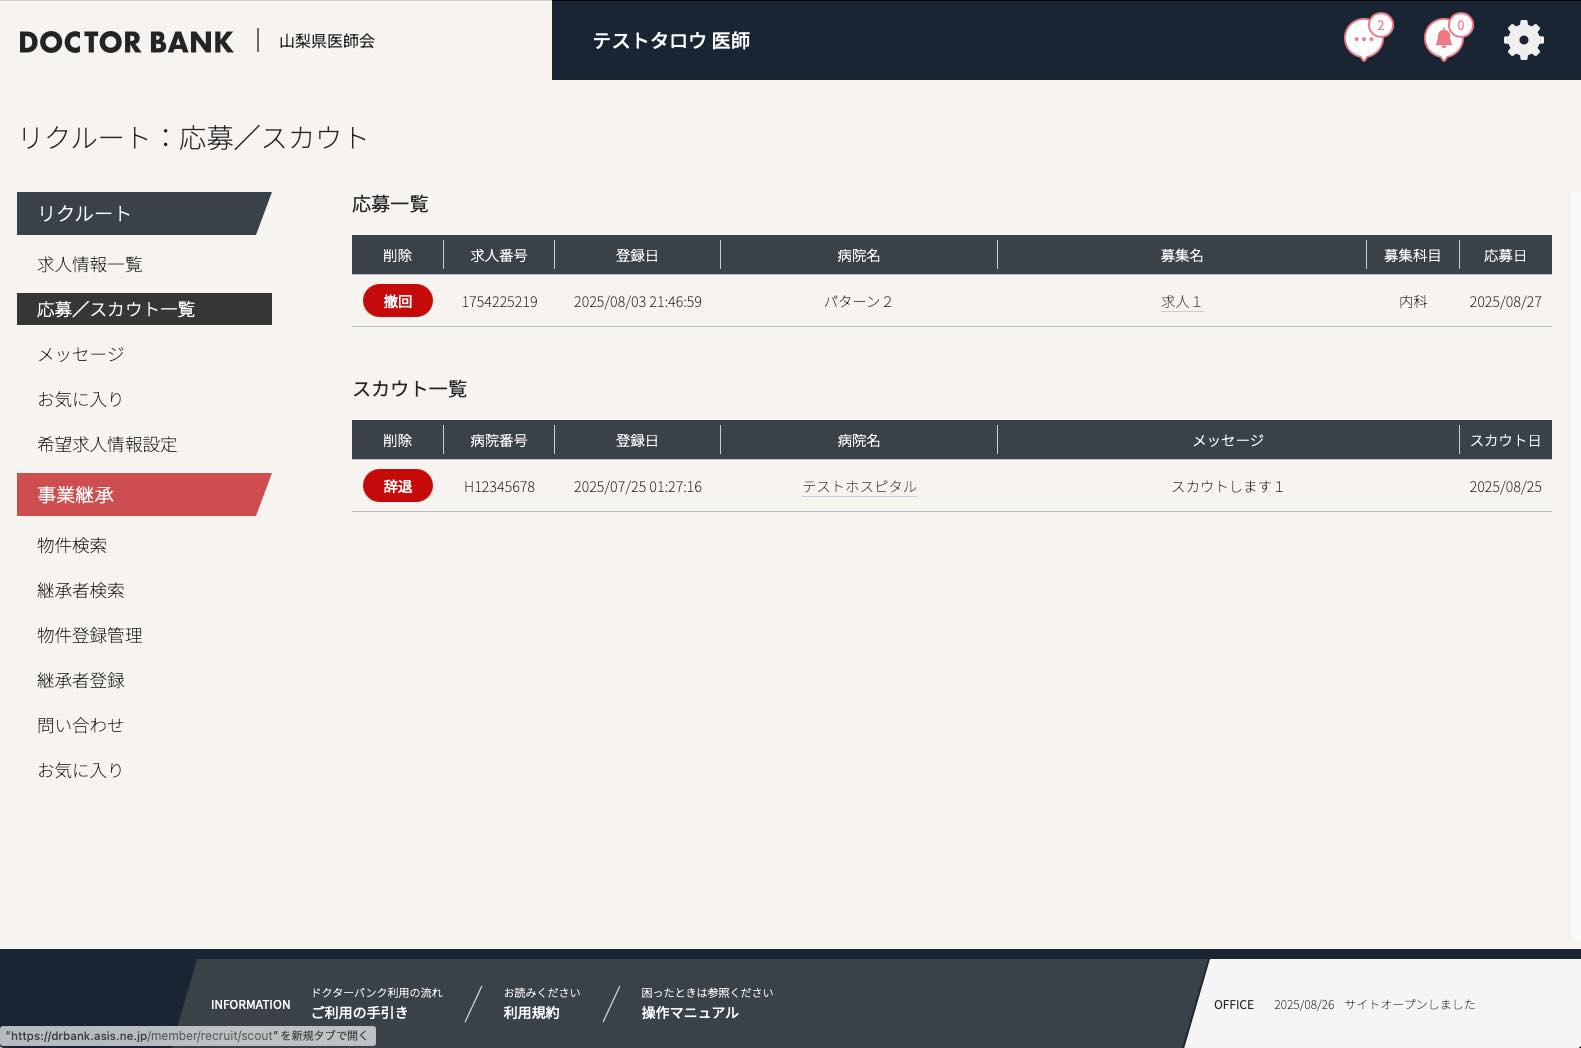Viewport: 1581px width, 1048px height.
Task: Open the chat messages bubble icon
Action: (x=1363, y=40)
